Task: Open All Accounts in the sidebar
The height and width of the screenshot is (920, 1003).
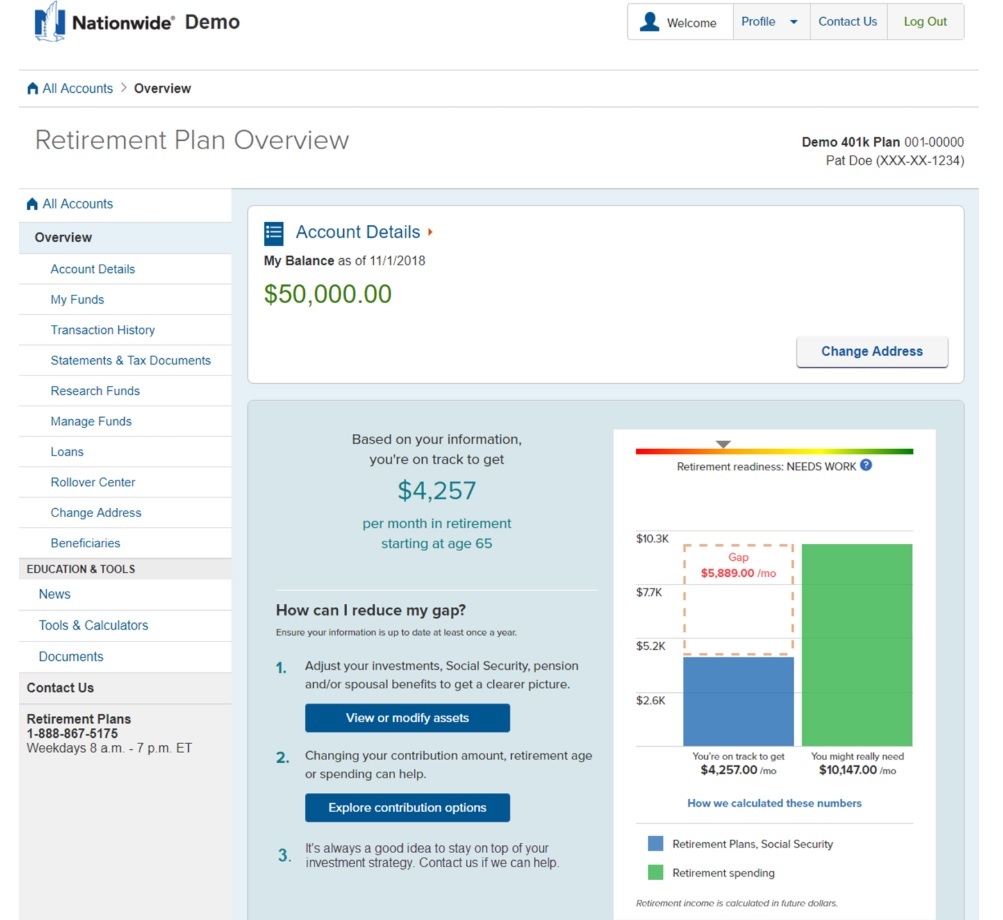Action: [77, 203]
